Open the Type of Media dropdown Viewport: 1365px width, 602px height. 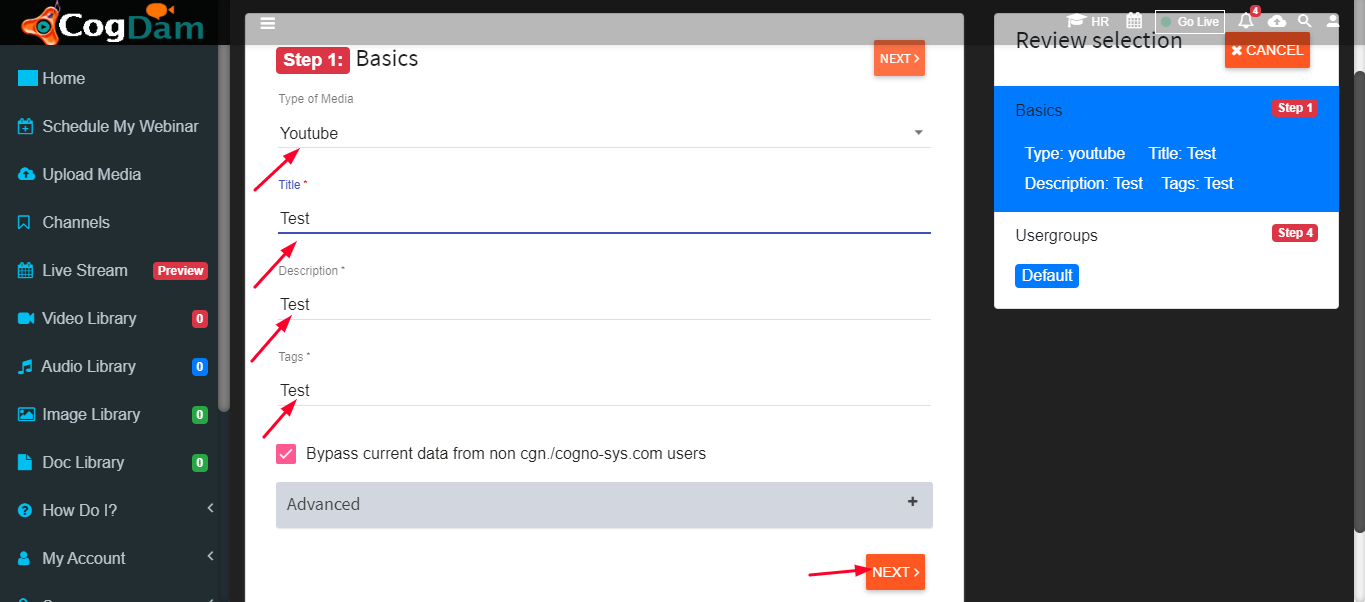click(x=604, y=133)
